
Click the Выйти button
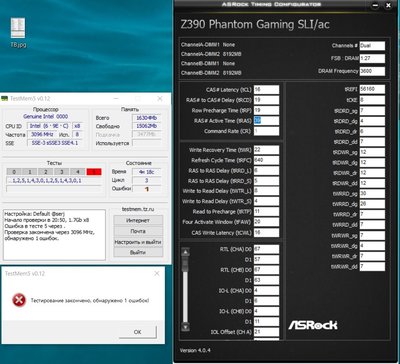point(138,252)
